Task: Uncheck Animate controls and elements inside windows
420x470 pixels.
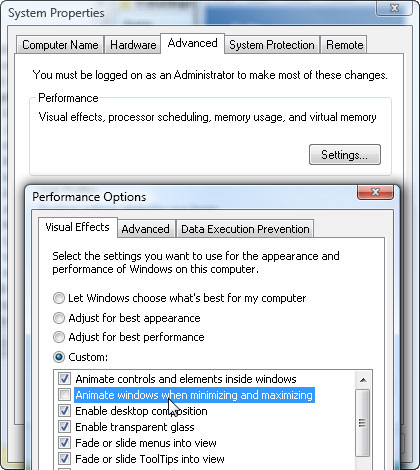Action: pos(64,379)
